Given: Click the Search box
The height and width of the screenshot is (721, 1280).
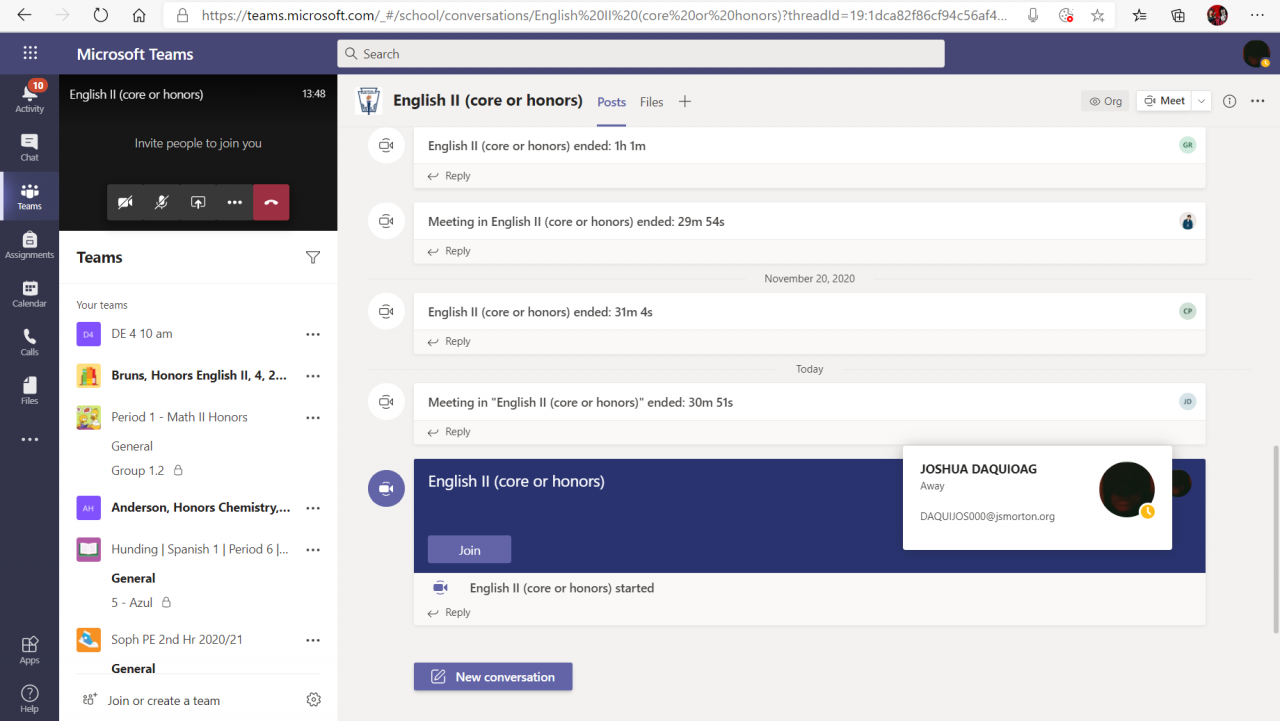Looking at the screenshot, I should (x=641, y=54).
